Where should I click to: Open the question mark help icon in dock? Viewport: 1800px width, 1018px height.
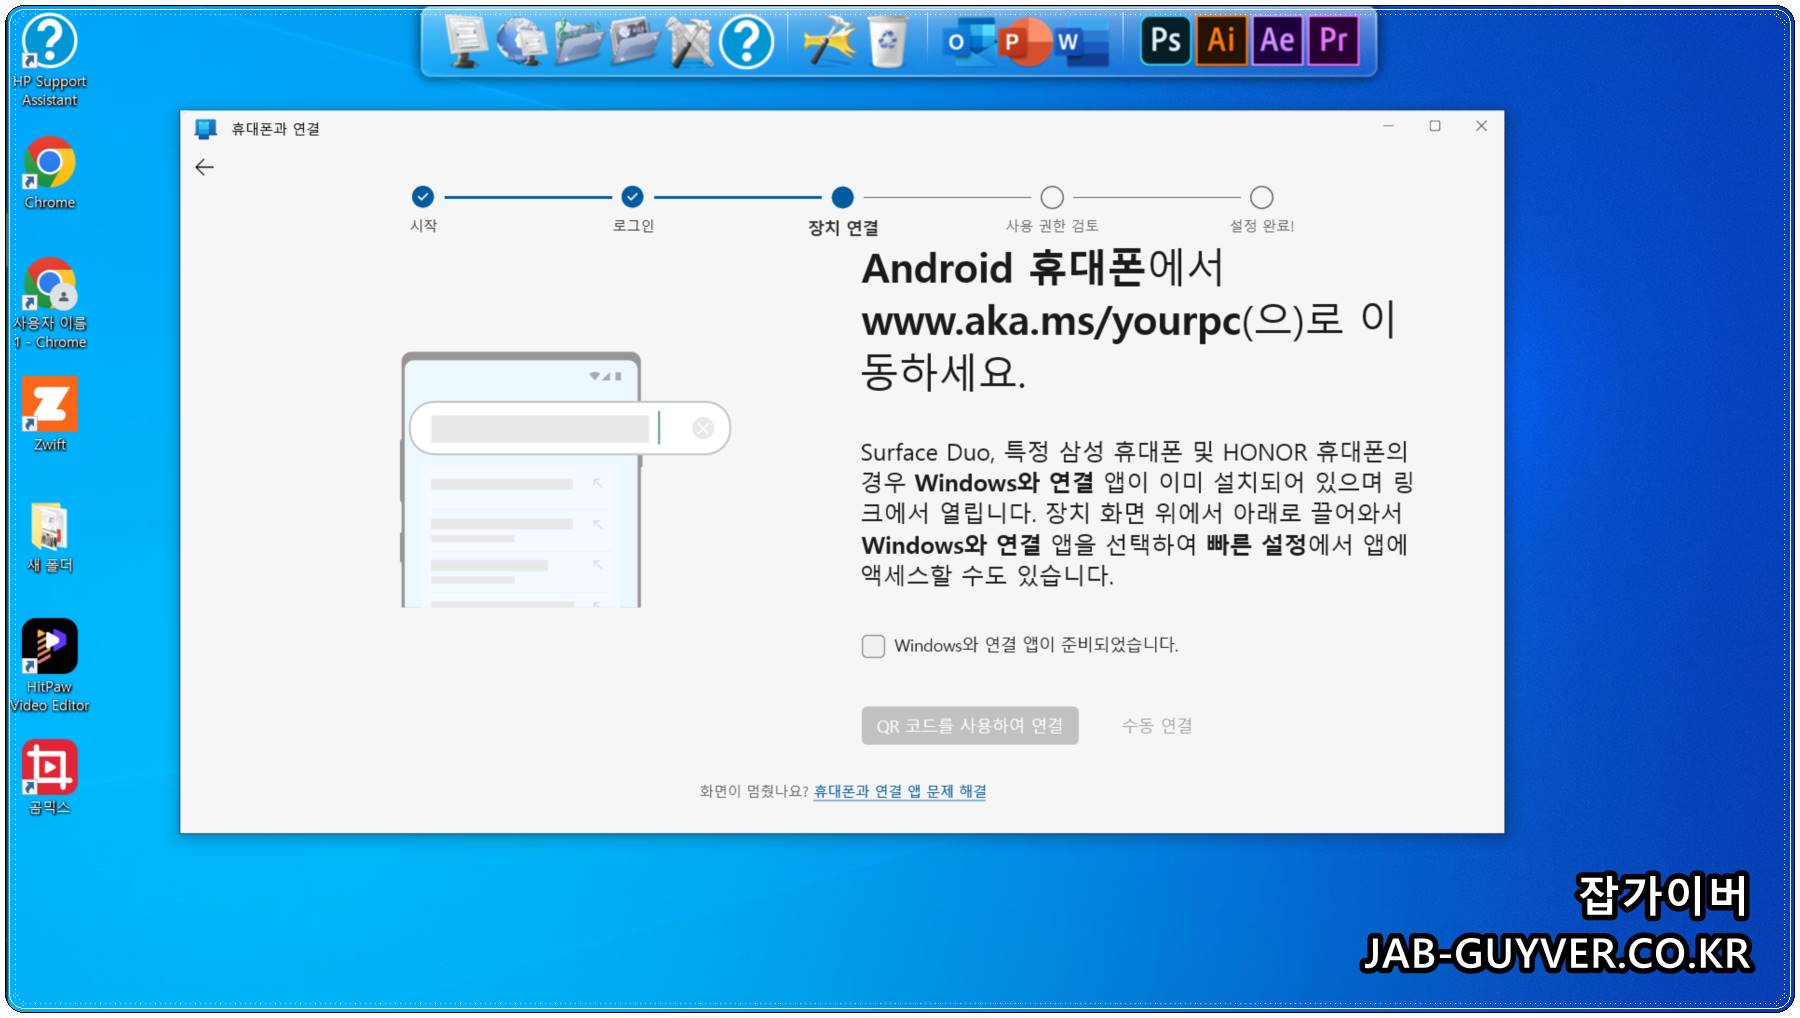click(x=747, y=42)
